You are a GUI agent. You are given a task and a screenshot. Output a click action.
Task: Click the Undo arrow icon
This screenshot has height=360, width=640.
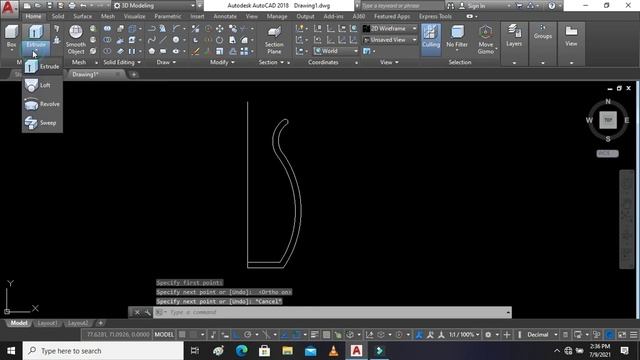(x=83, y=6)
